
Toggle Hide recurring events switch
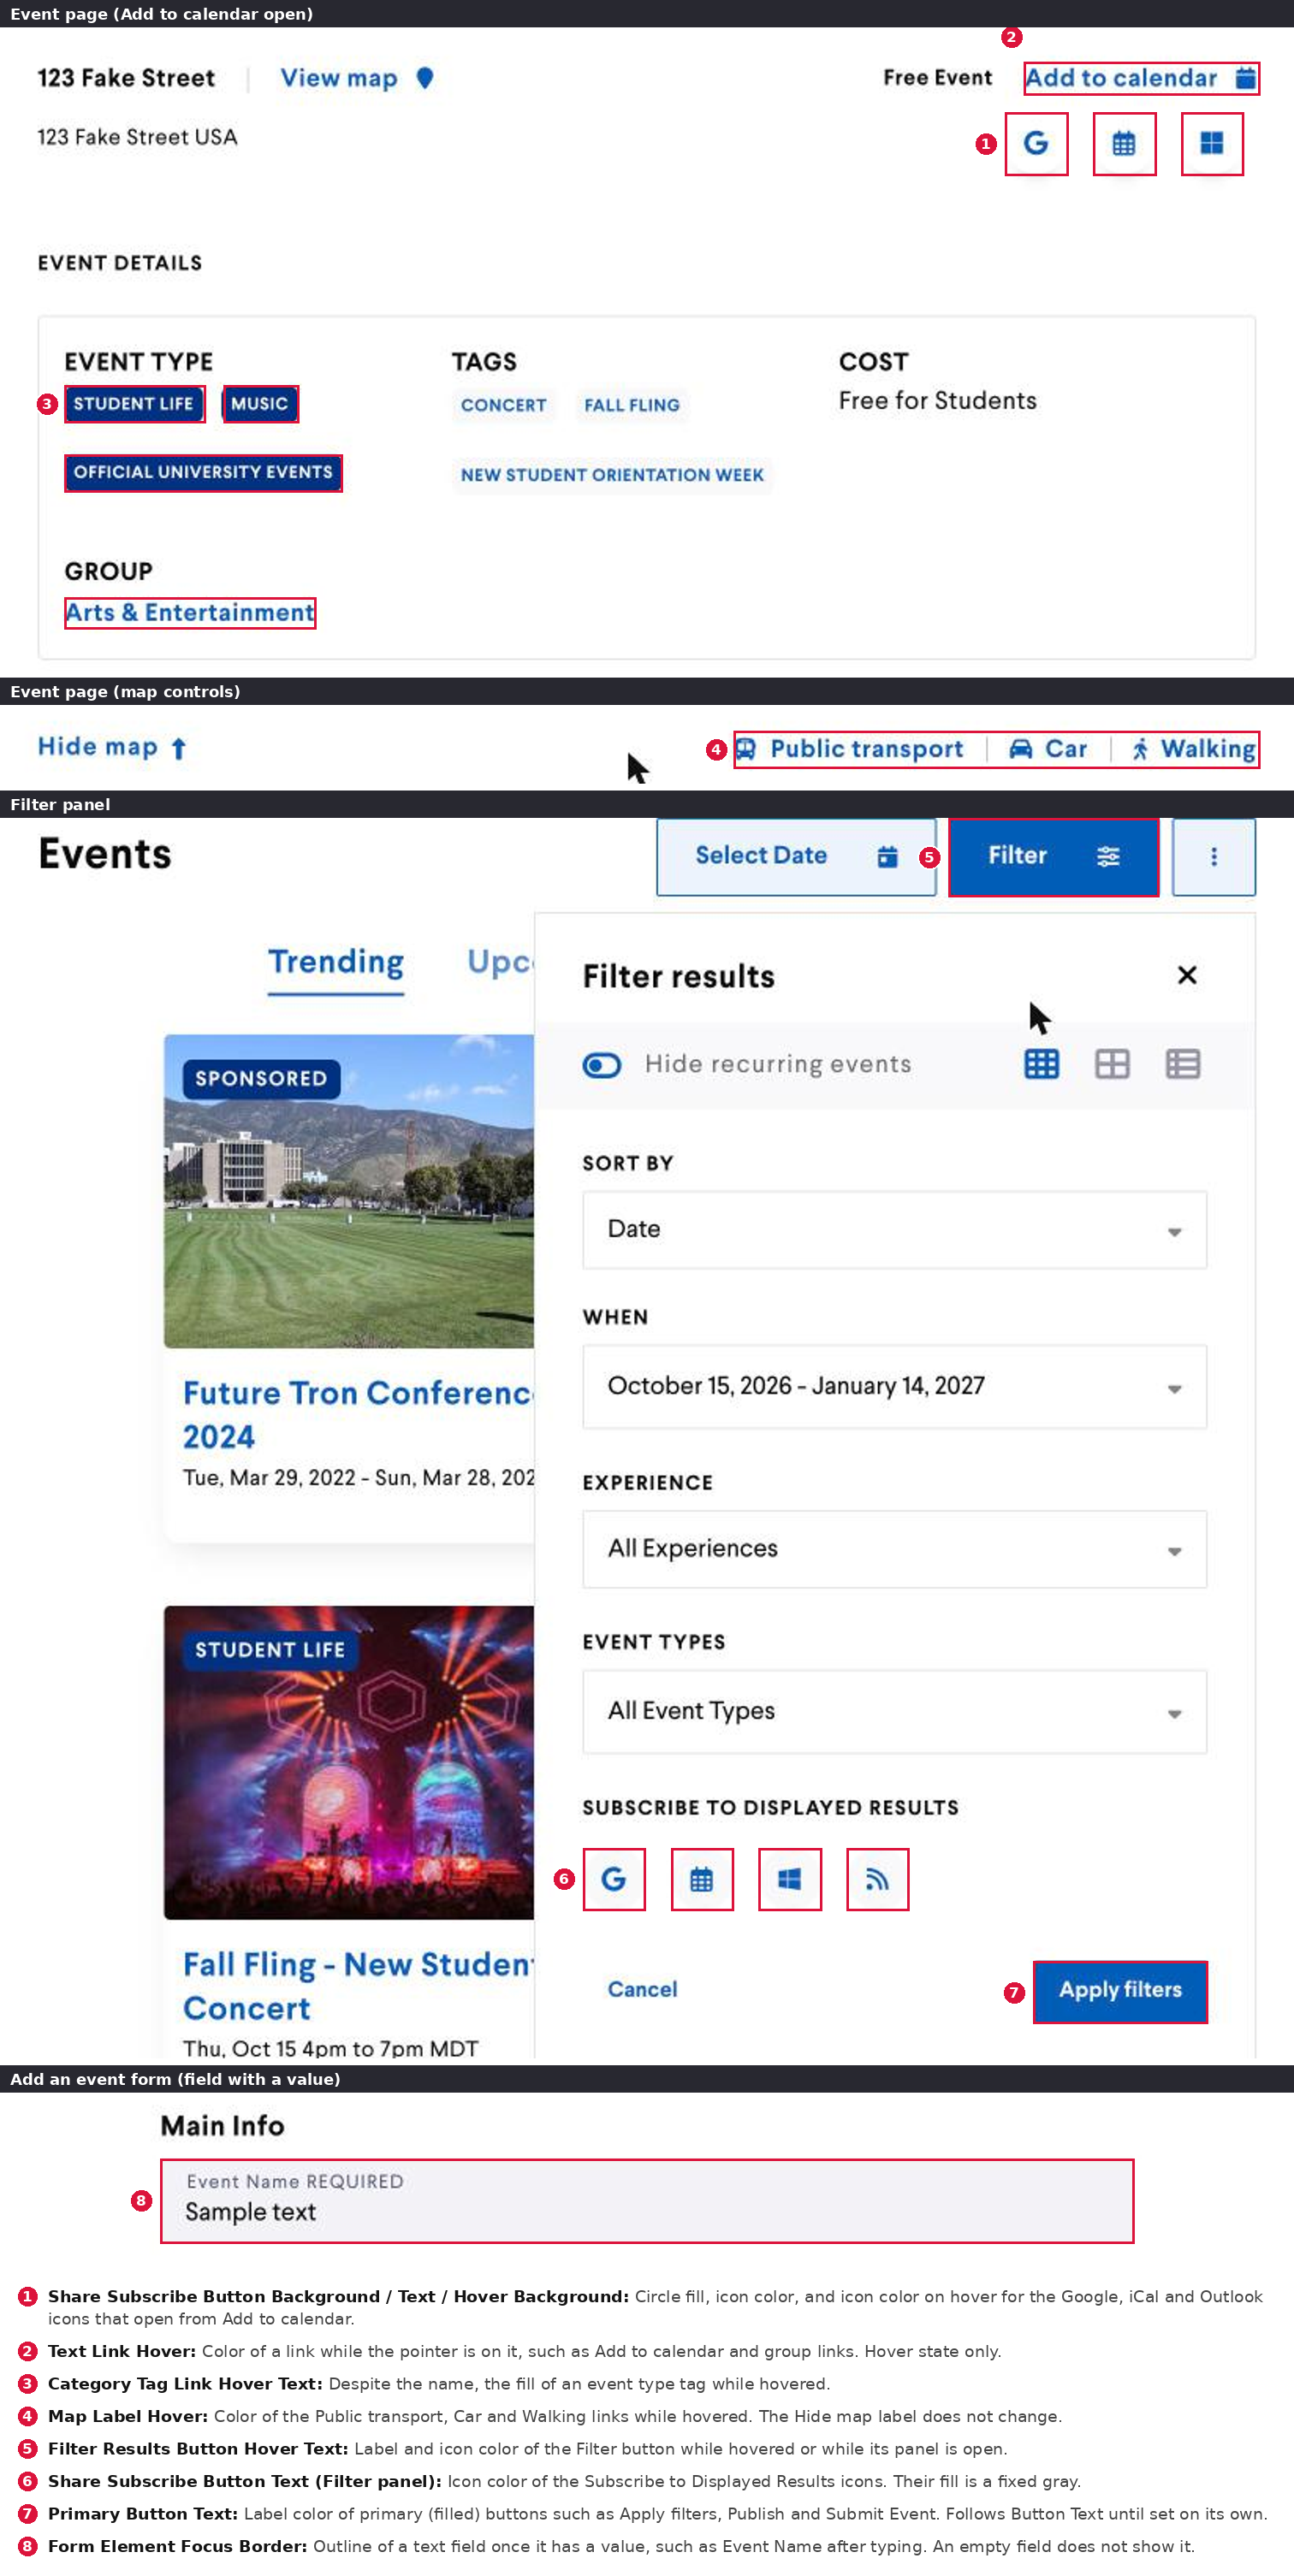pos(602,1065)
